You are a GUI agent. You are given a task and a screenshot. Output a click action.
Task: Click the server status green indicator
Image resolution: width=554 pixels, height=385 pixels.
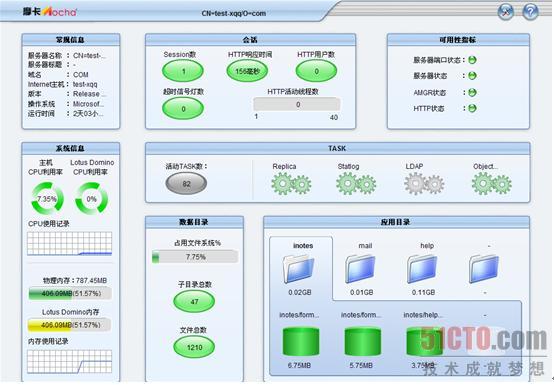[472, 75]
